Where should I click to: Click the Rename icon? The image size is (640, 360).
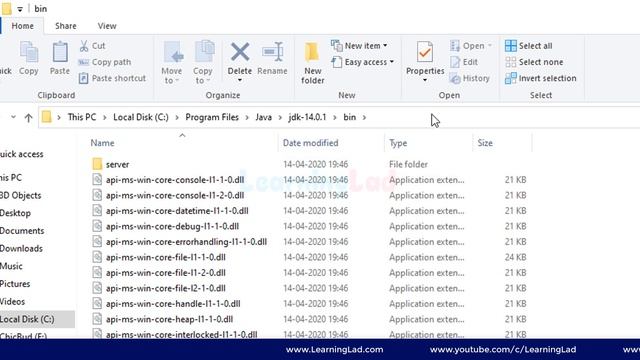272,52
